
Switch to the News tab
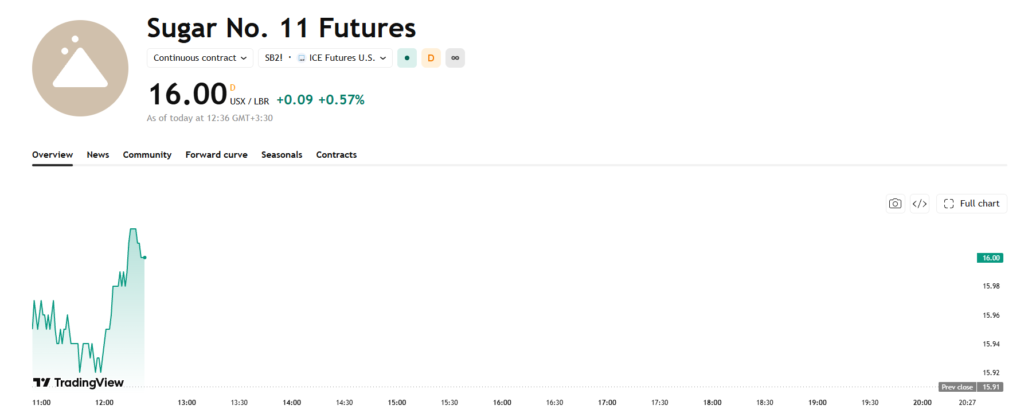click(x=98, y=155)
